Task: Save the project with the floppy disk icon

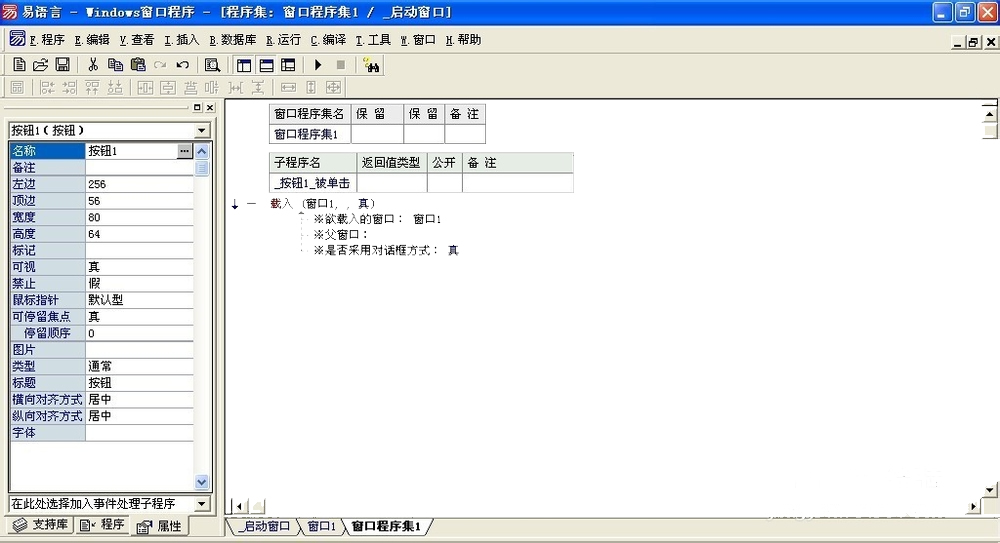Action: tap(62, 64)
